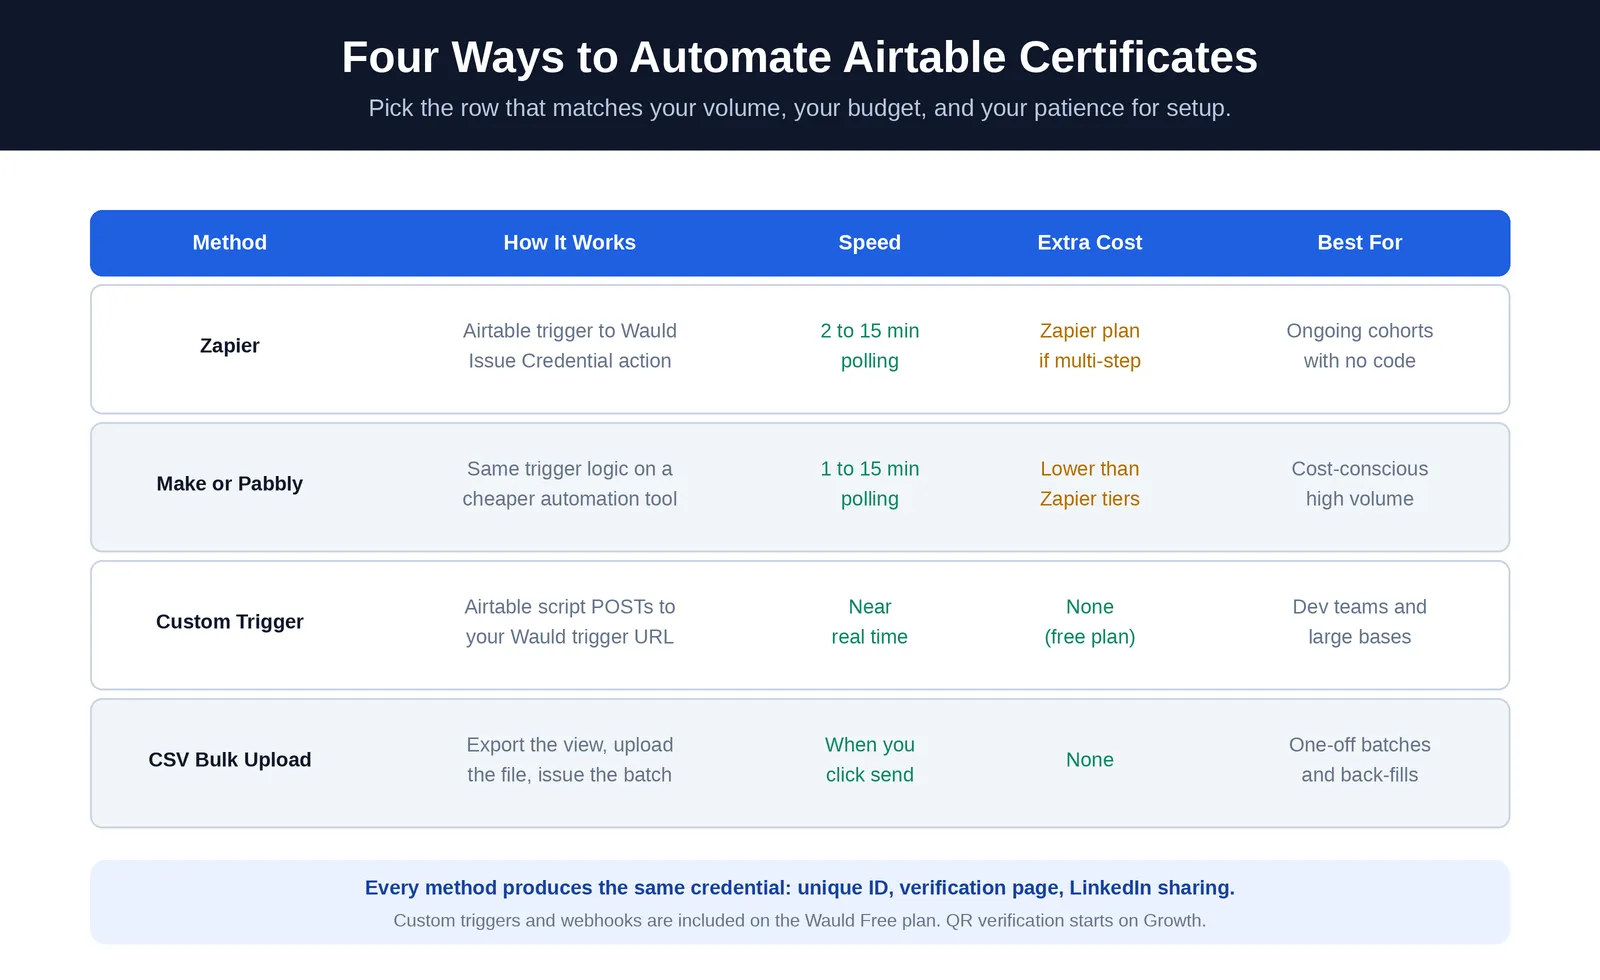This screenshot has width=1600, height=980.
Task: Select the 'Extra Cost' column header
Action: coord(1090,242)
